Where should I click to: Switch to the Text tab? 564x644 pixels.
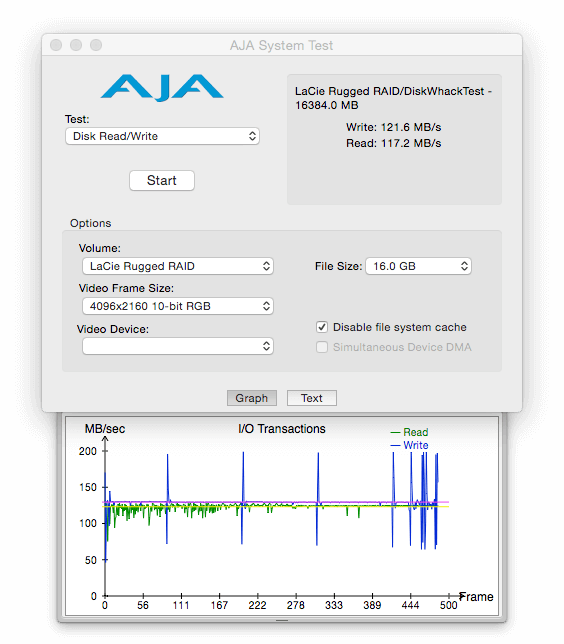[312, 398]
